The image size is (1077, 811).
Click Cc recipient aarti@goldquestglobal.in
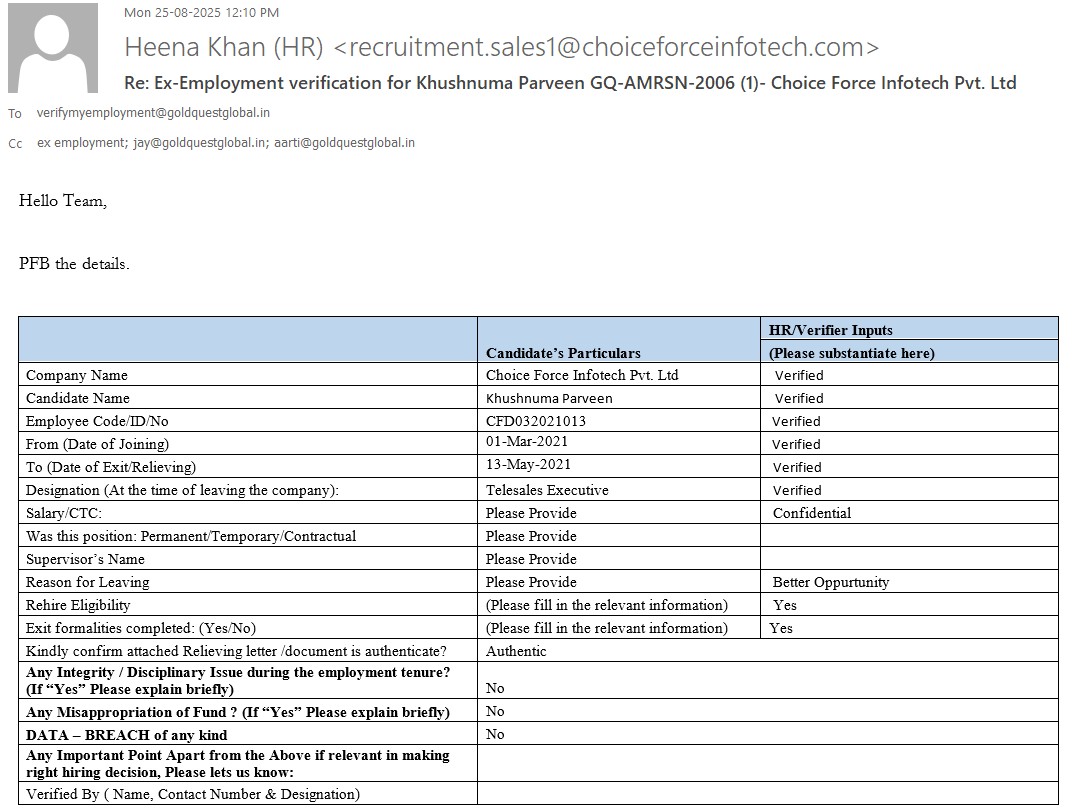345,143
